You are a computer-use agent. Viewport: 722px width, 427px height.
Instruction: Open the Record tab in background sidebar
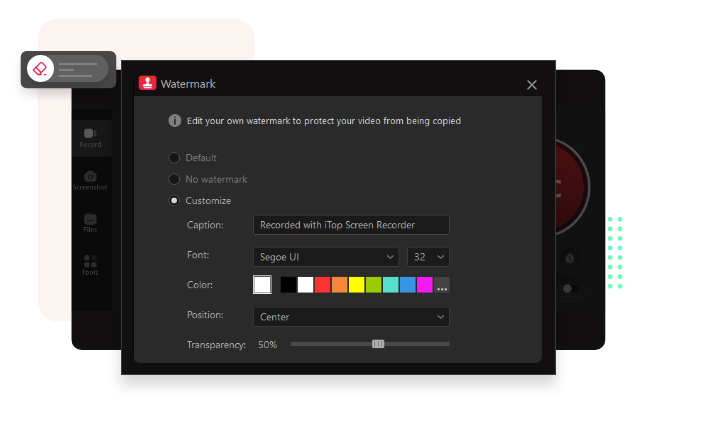90,138
